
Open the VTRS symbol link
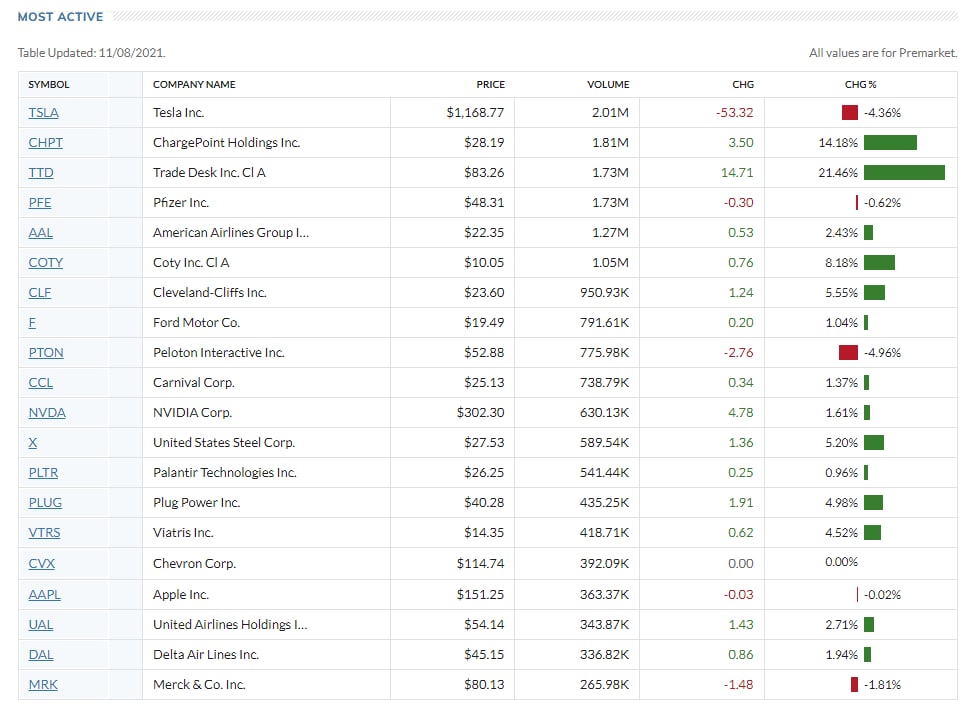point(45,533)
